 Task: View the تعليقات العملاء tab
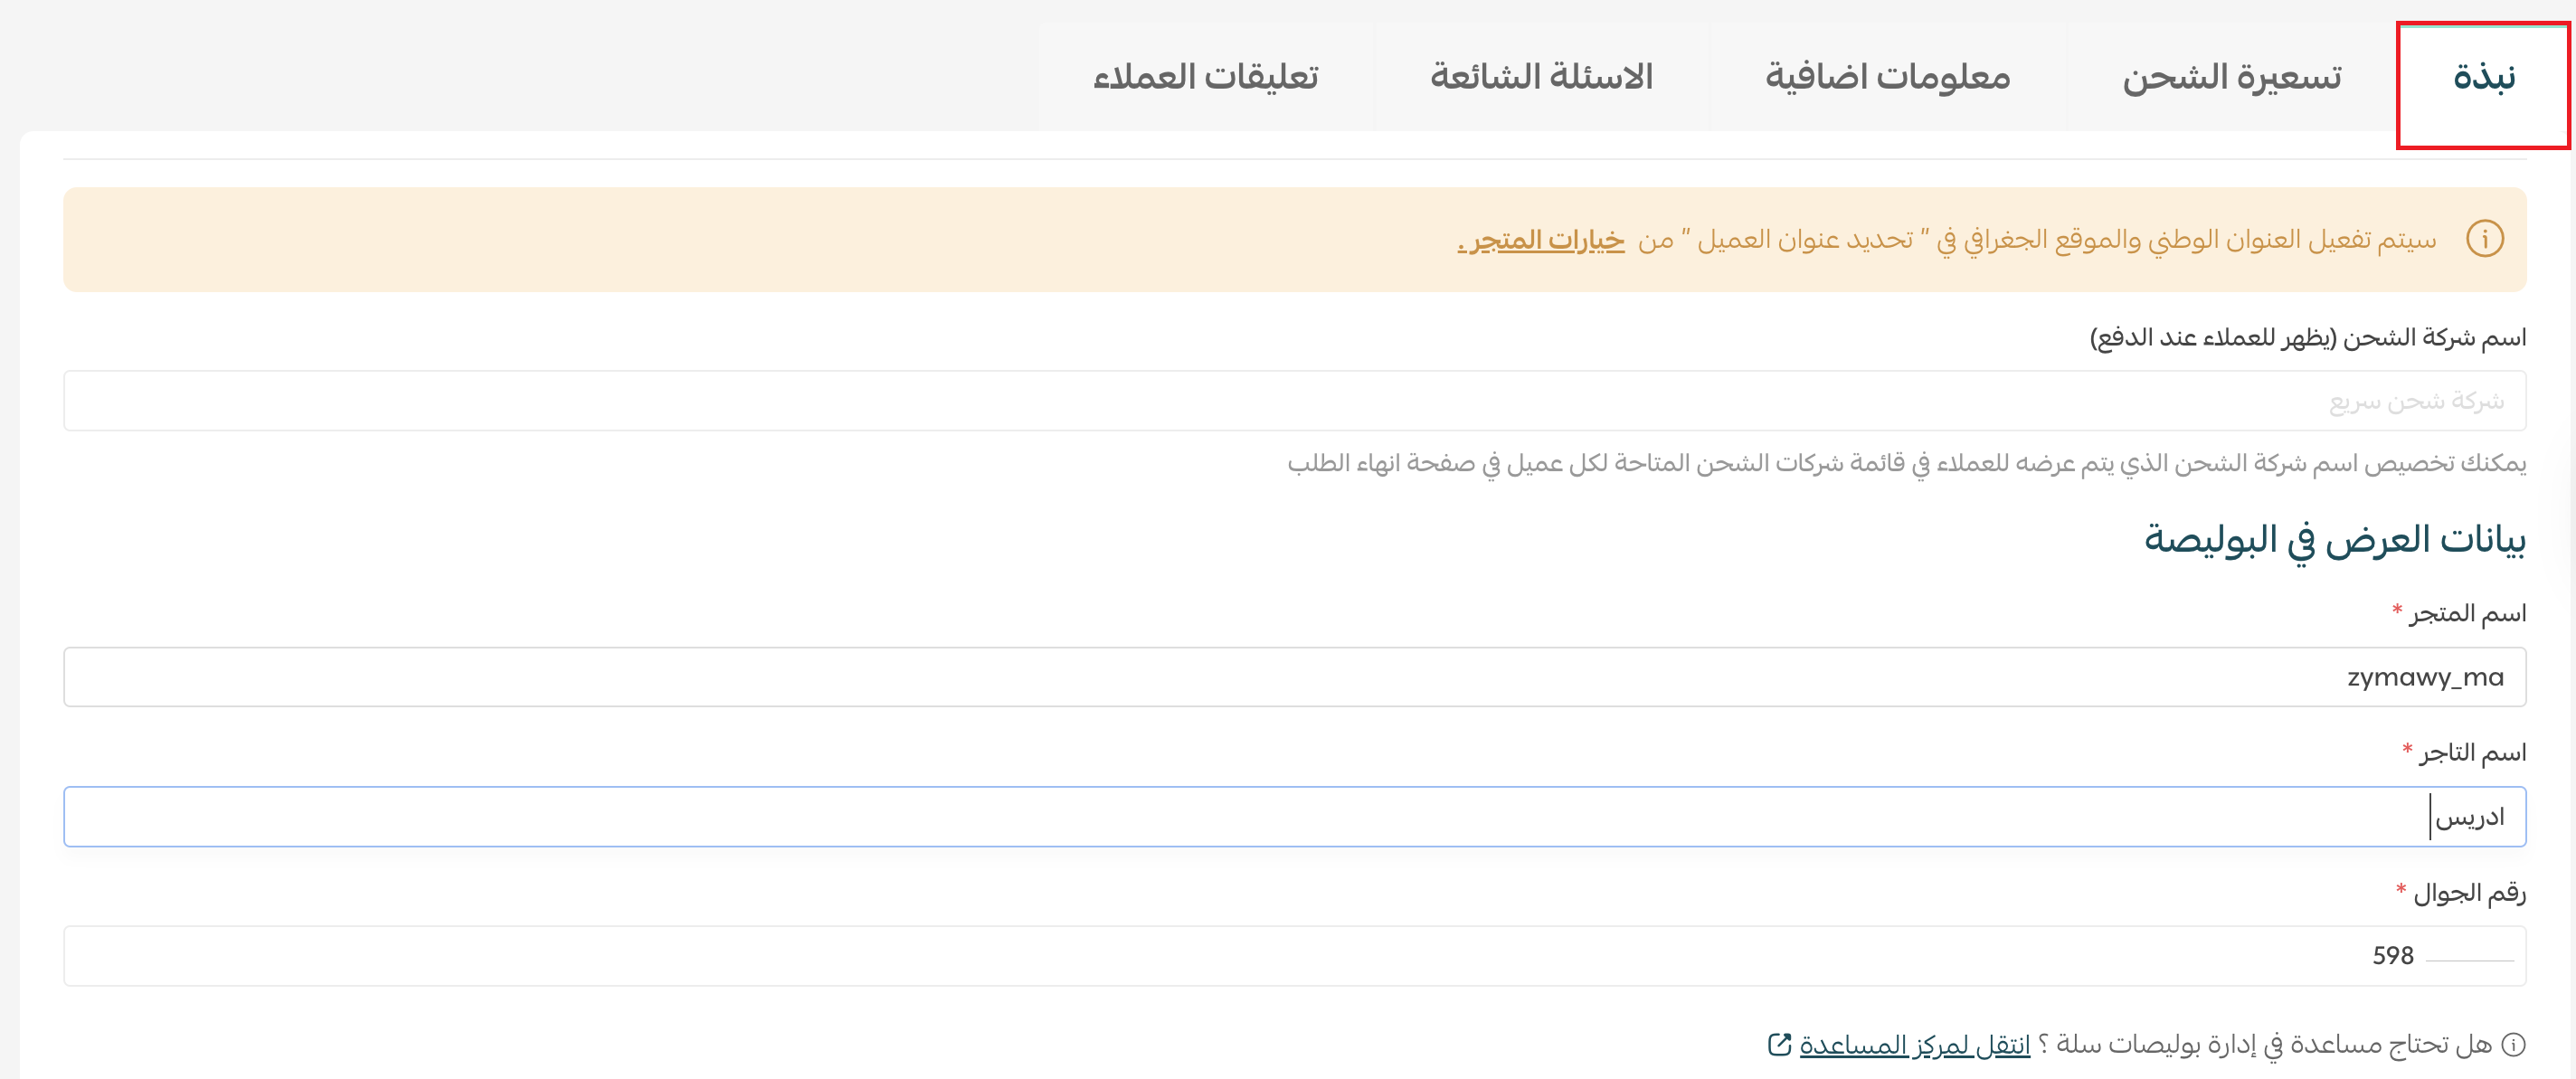1205,77
